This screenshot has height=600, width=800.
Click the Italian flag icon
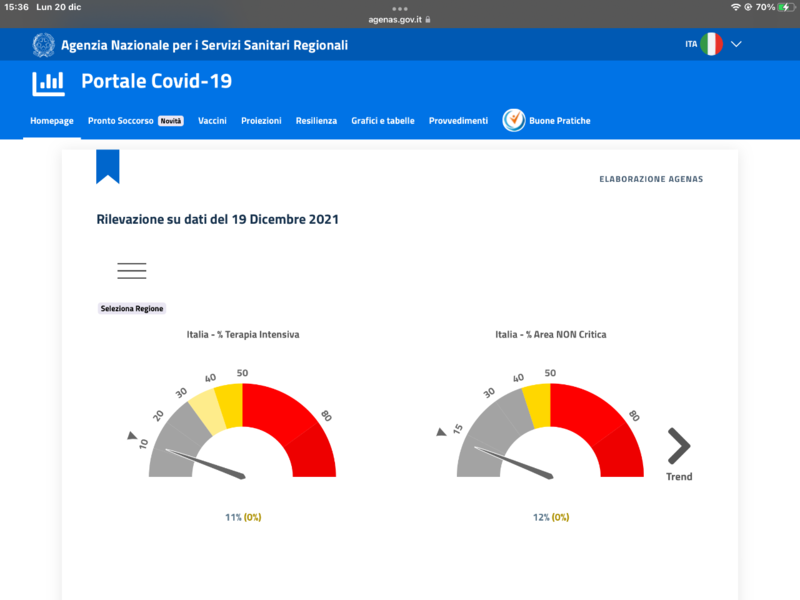711,44
